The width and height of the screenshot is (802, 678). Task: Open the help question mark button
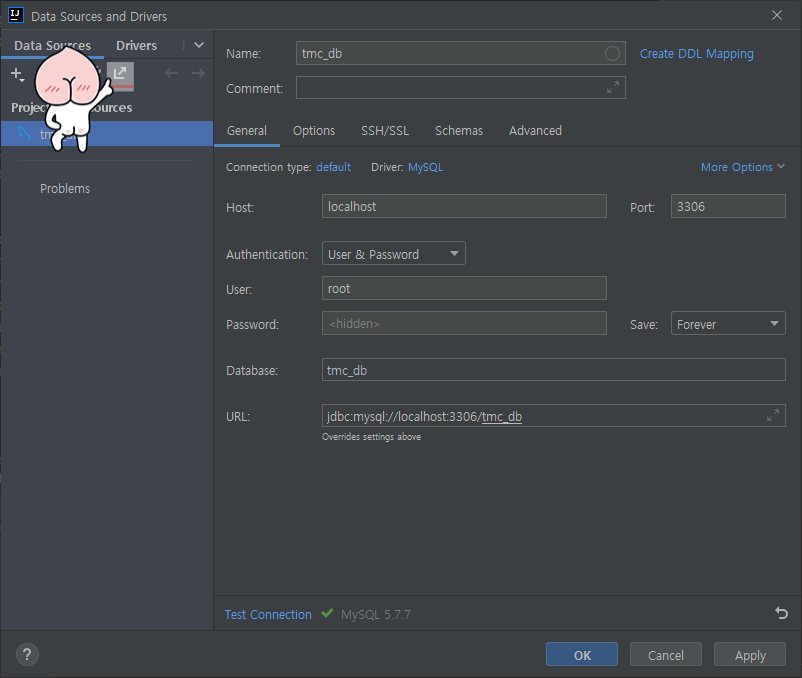click(x=27, y=654)
